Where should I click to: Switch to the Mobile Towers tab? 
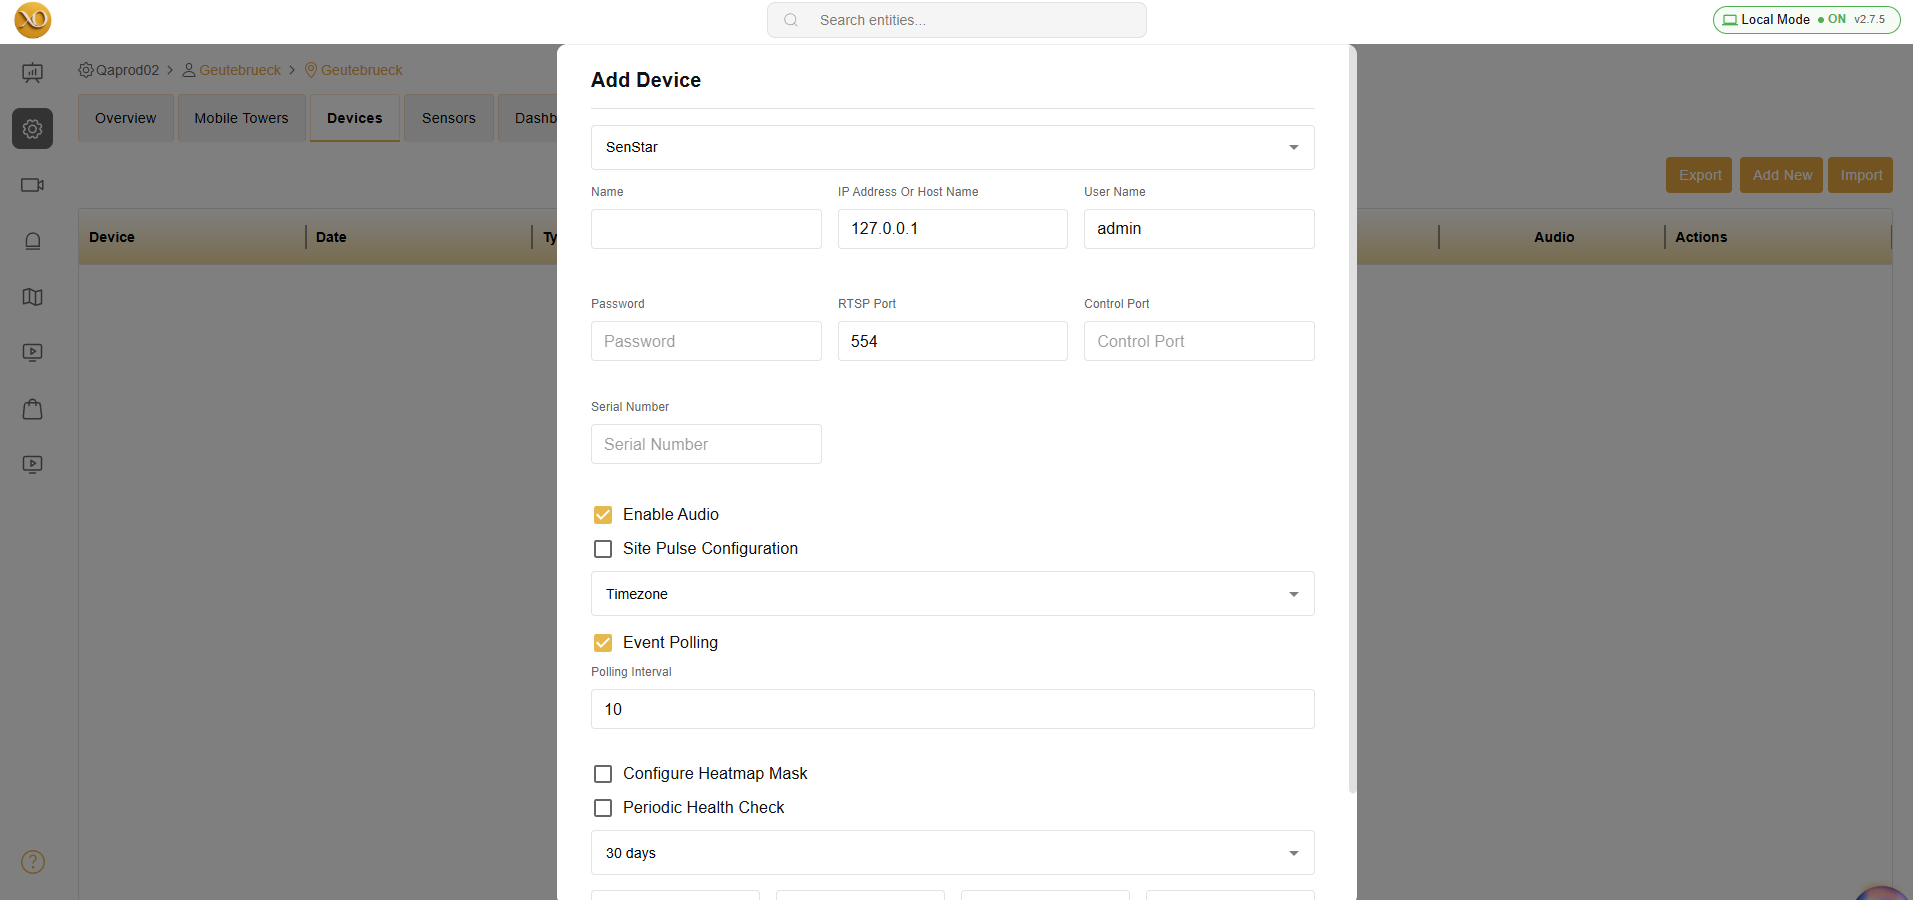click(x=241, y=117)
